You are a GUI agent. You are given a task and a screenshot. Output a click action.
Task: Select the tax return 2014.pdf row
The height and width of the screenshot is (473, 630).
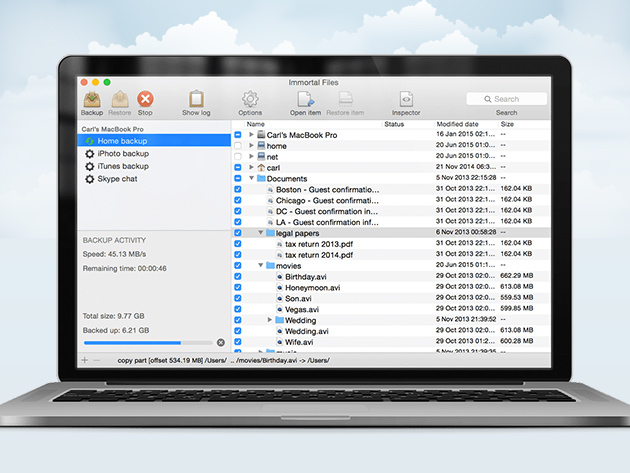pos(391,254)
